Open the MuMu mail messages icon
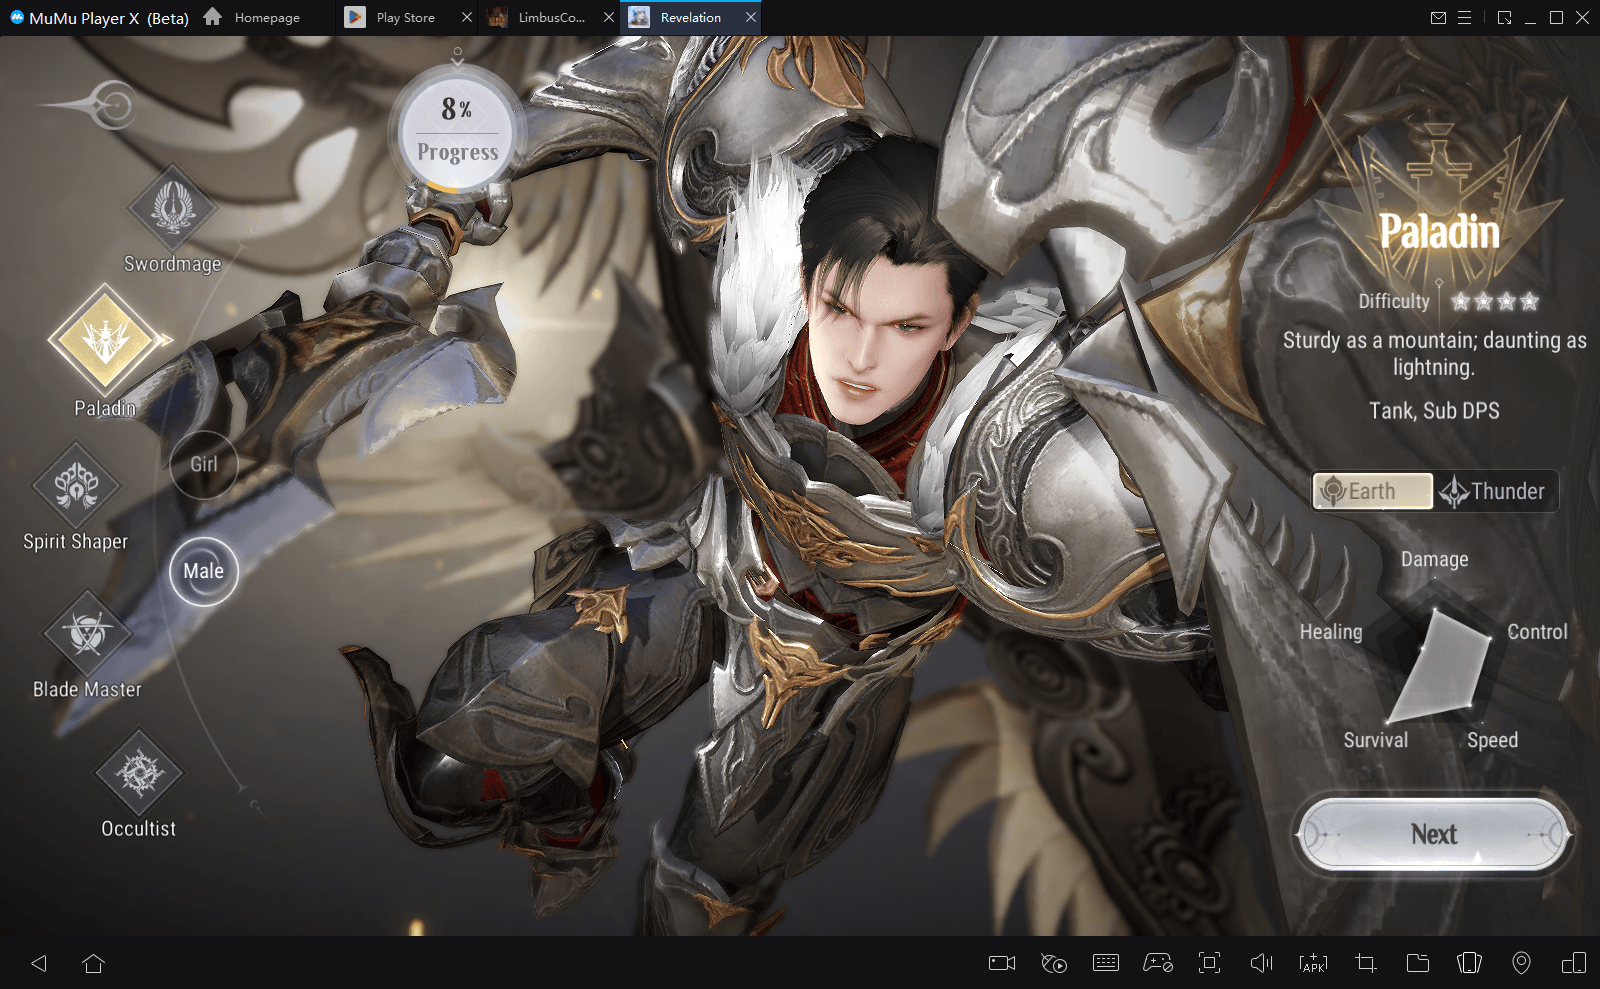The width and height of the screenshot is (1600, 989). tap(1438, 17)
